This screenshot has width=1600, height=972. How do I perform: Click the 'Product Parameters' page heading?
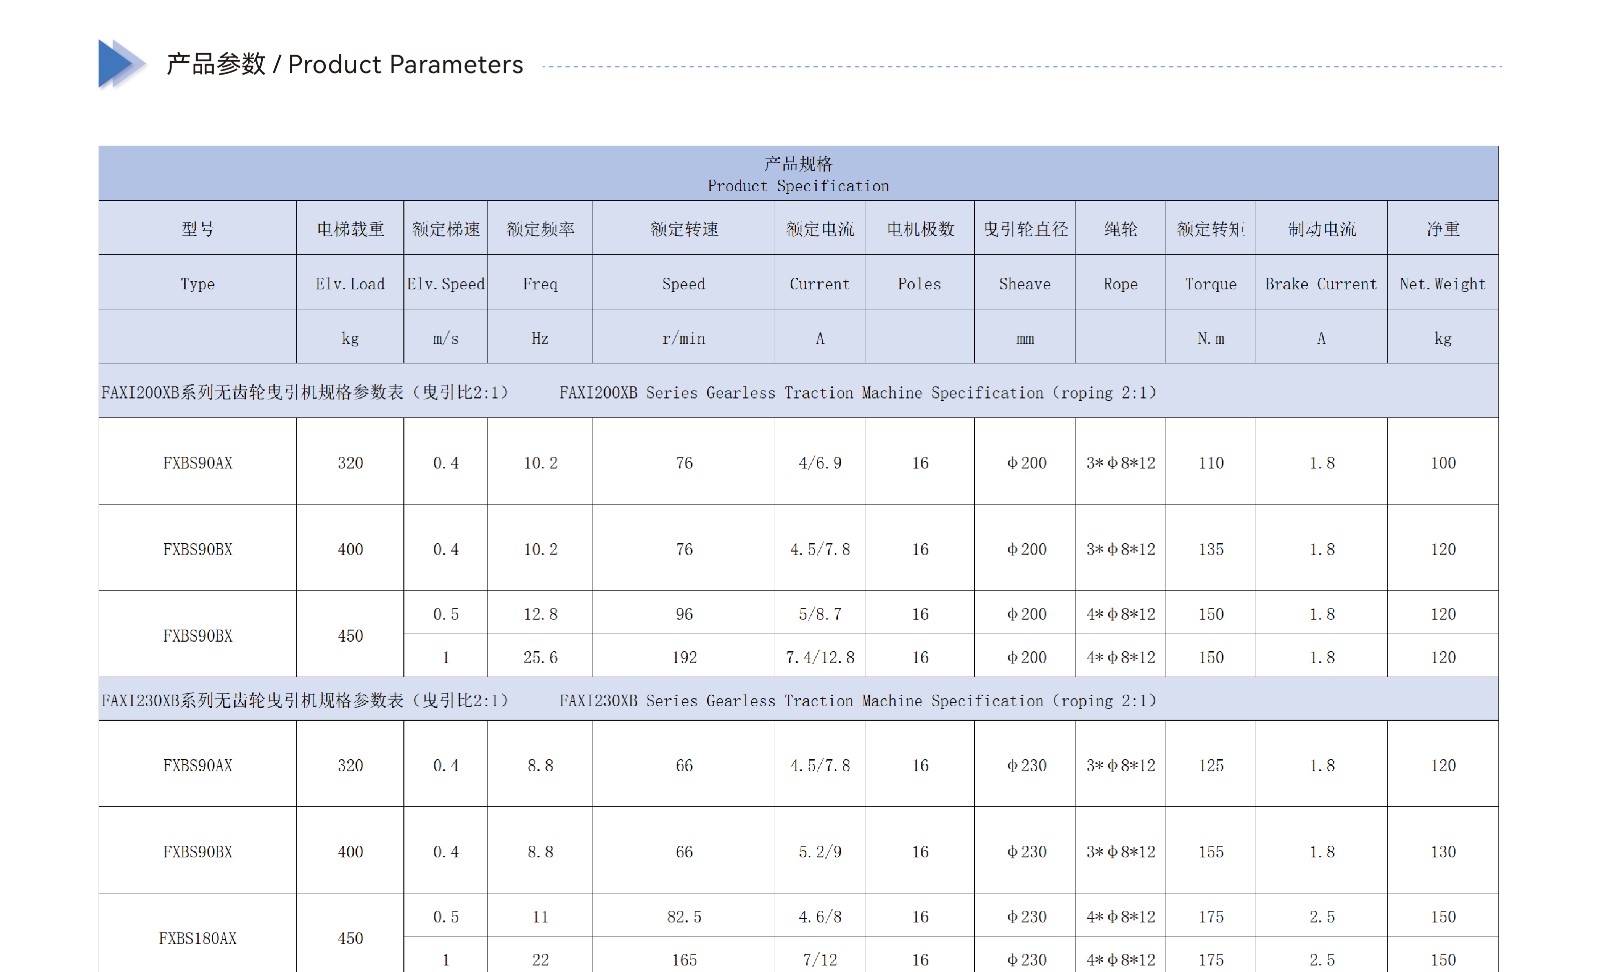click(344, 65)
